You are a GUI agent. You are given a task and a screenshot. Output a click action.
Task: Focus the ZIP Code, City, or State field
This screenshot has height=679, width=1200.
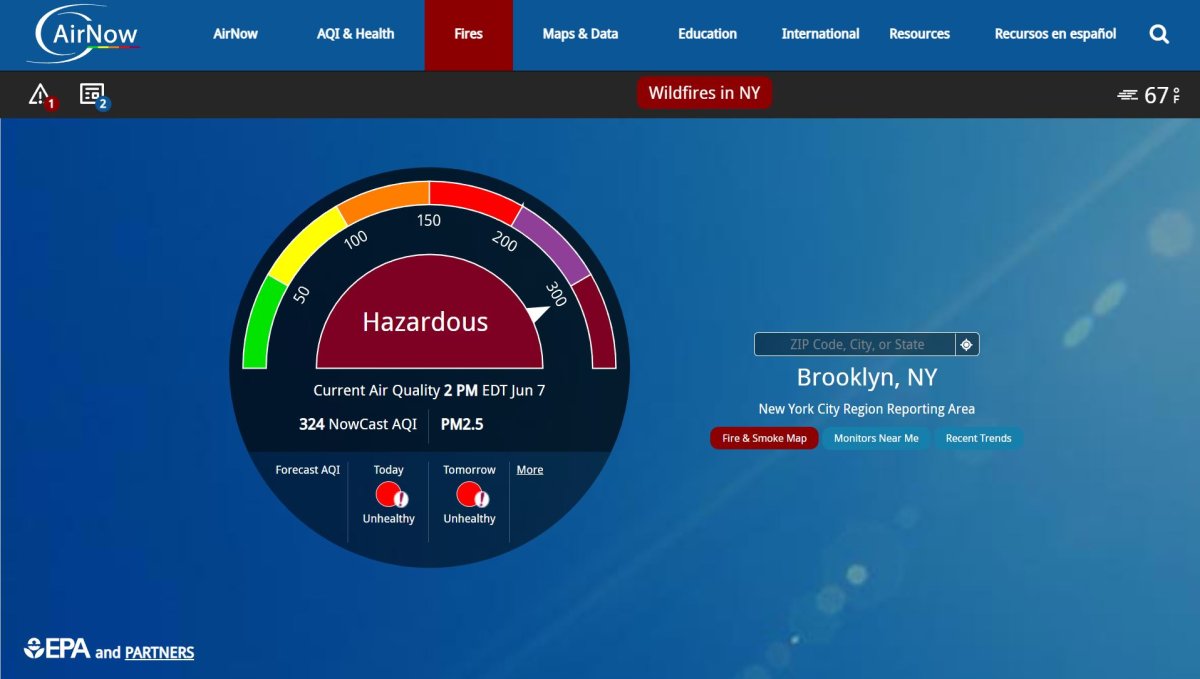856,344
